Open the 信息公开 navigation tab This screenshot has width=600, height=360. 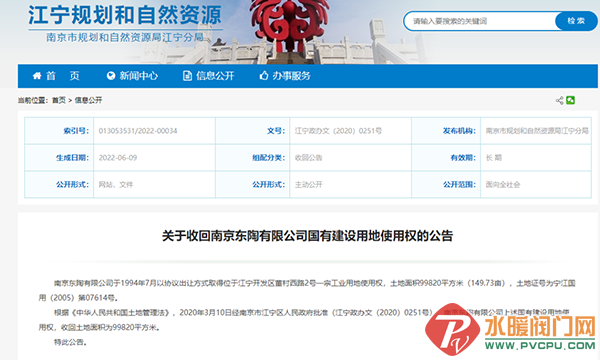tap(209, 76)
